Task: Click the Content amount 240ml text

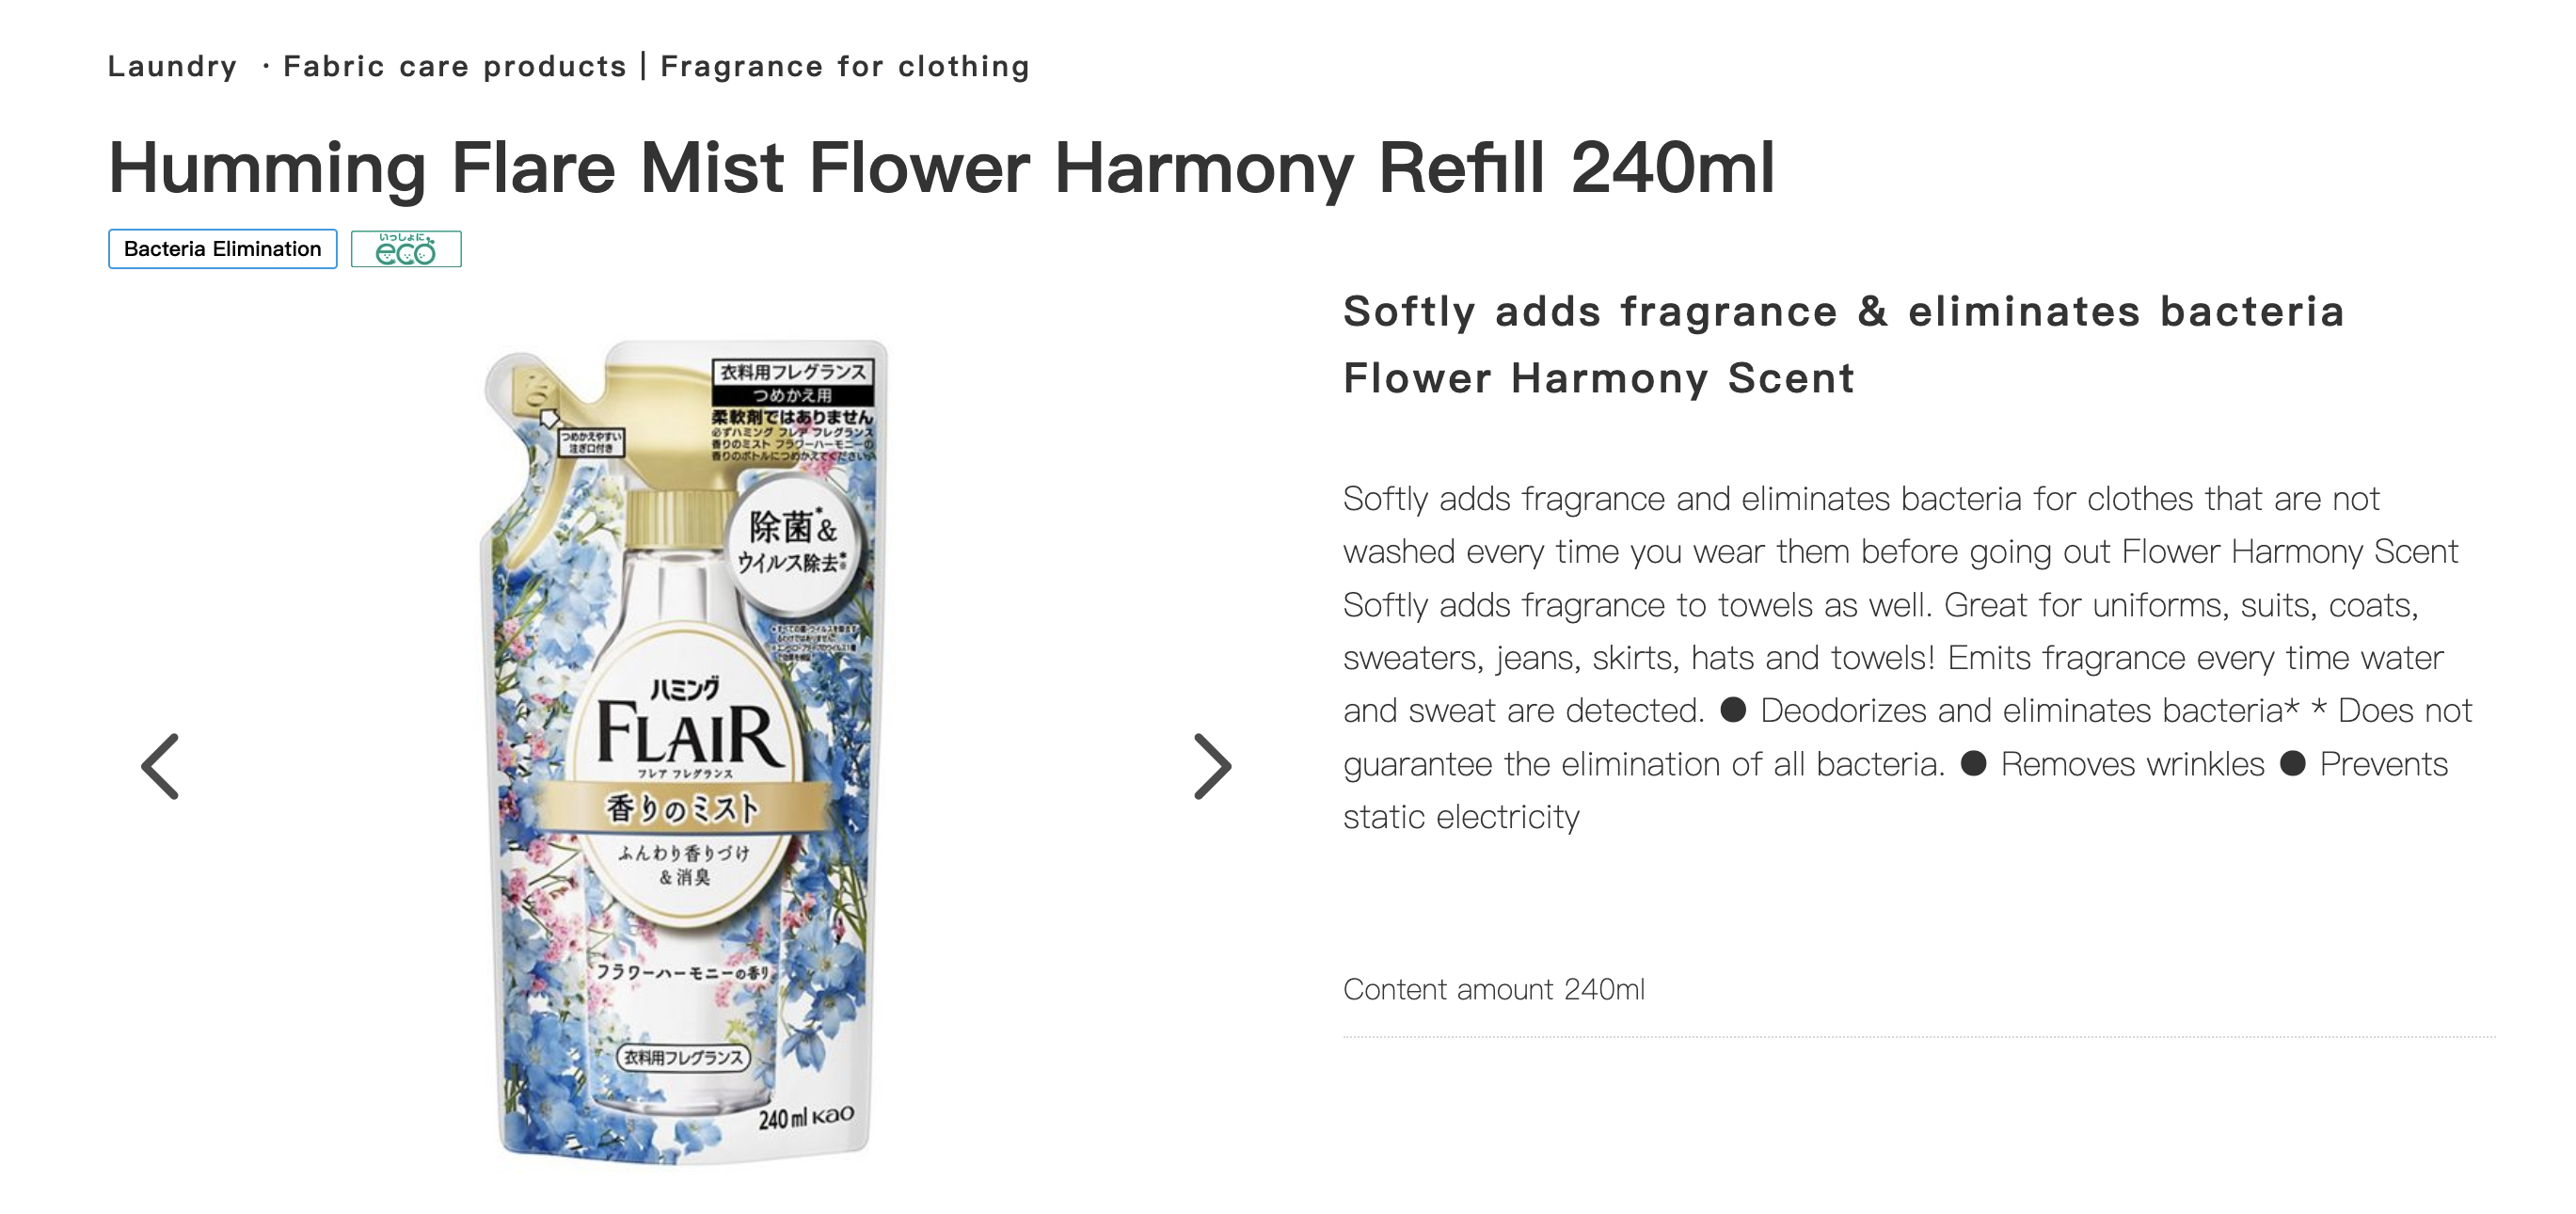Action: [1494, 989]
